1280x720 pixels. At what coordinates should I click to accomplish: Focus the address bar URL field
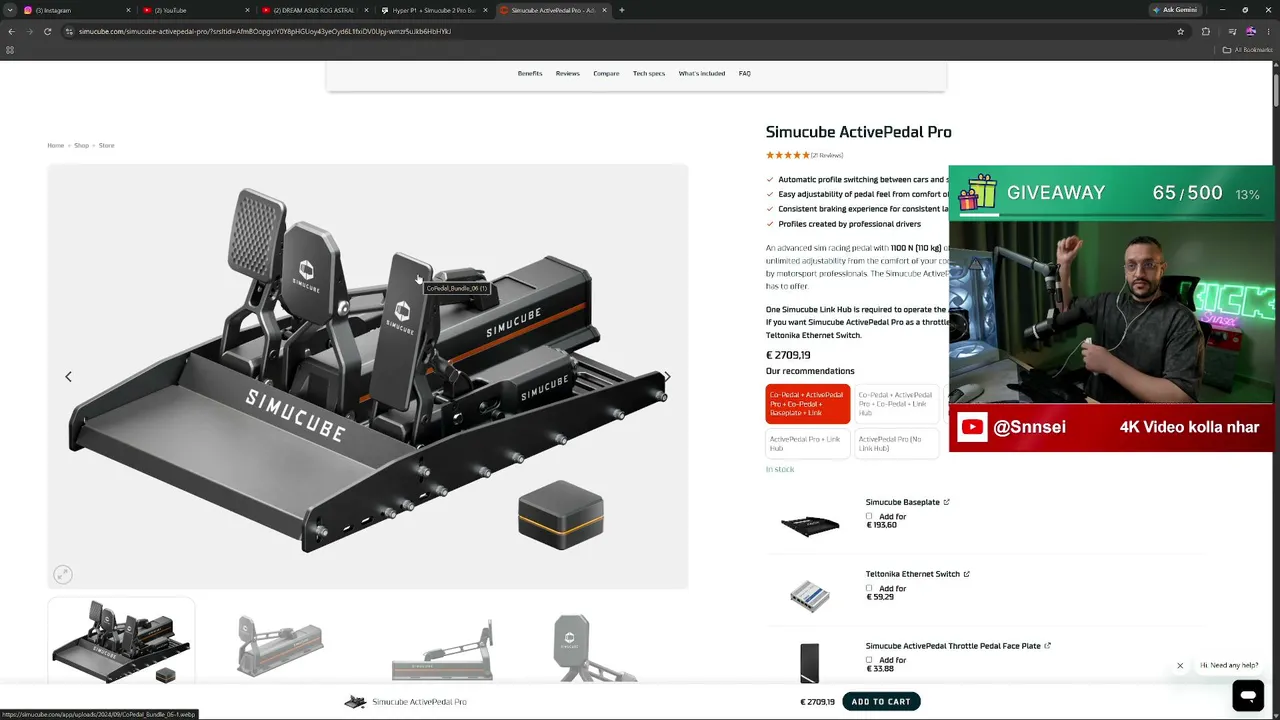click(620, 31)
